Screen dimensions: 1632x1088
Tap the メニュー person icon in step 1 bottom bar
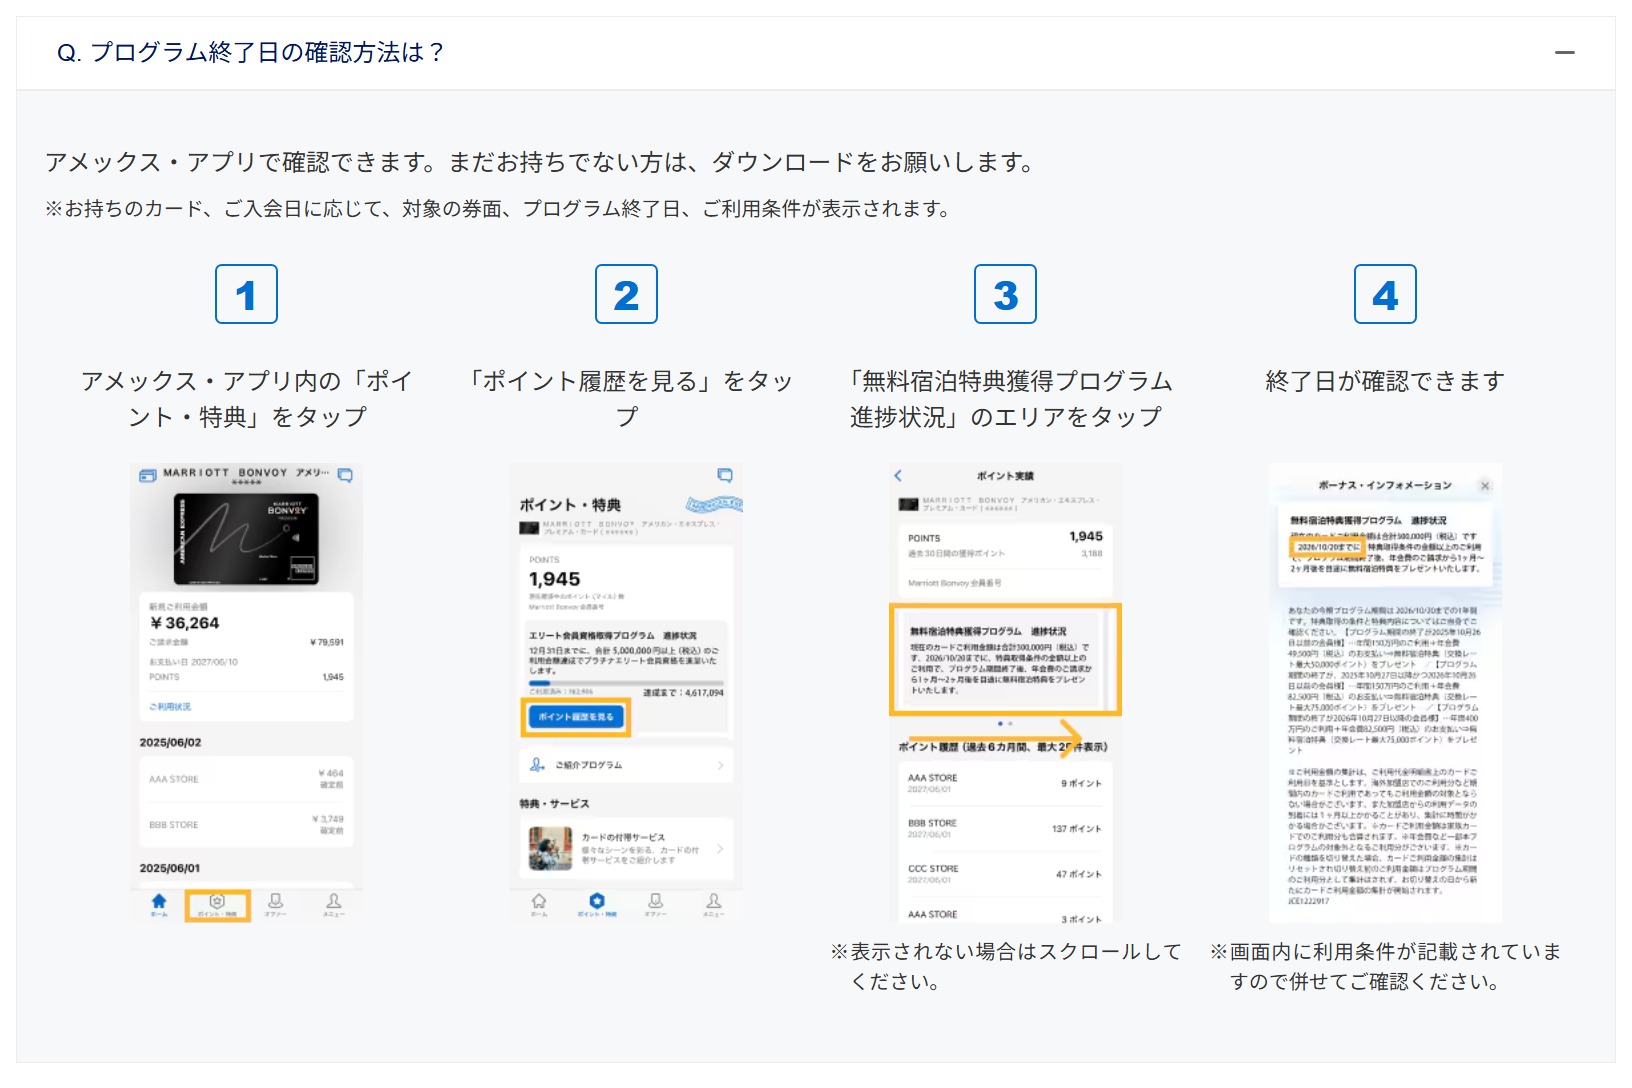(333, 904)
